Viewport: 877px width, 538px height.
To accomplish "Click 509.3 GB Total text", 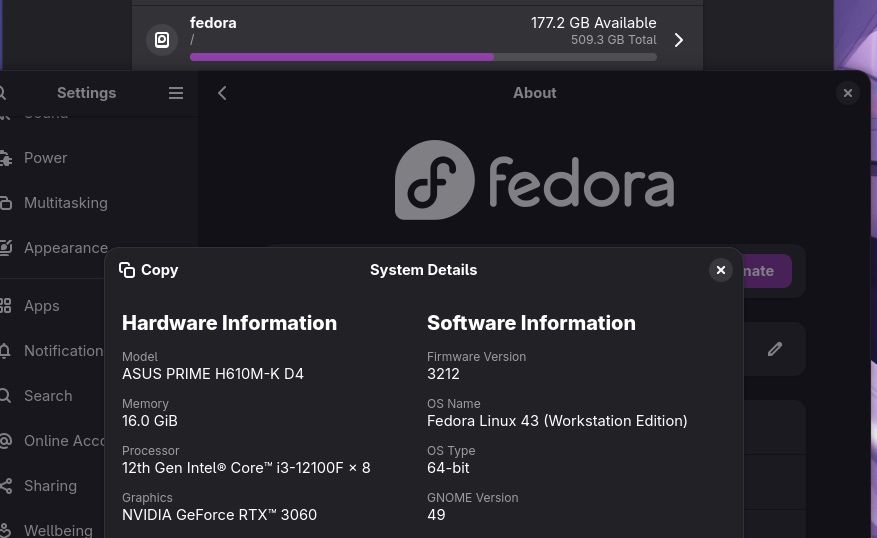I will point(614,40).
